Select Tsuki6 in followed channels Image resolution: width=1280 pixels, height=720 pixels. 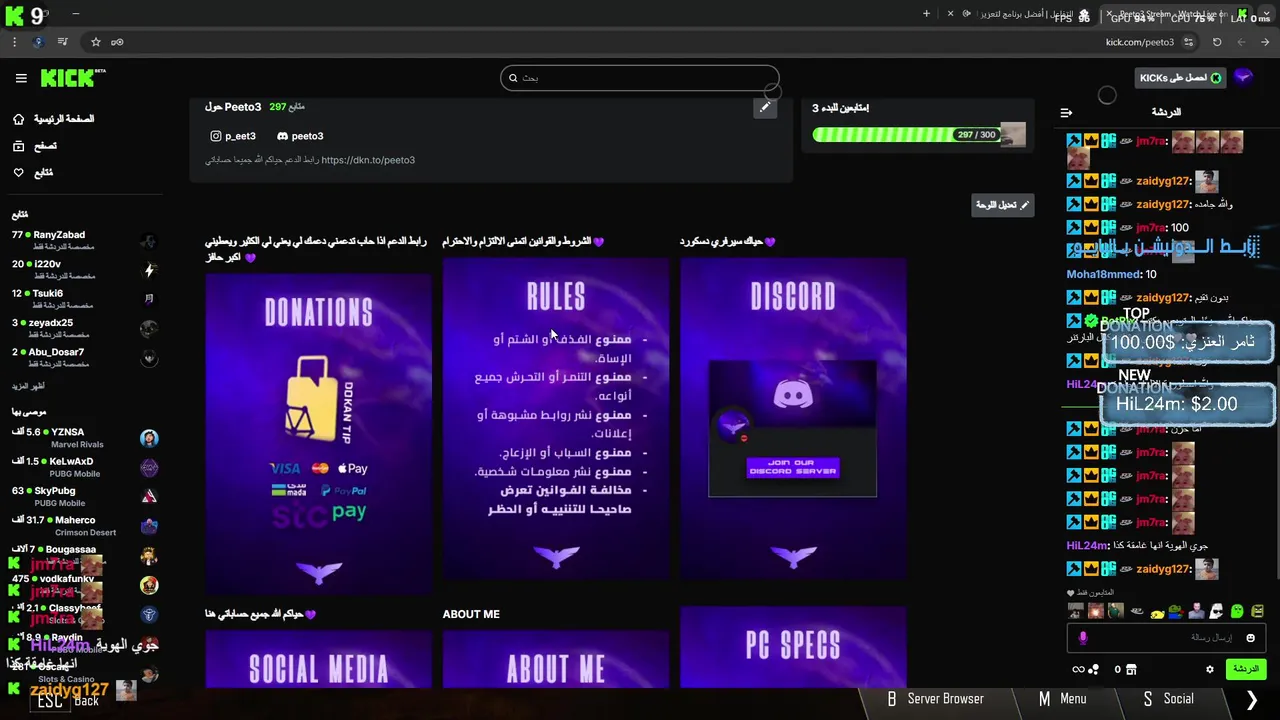coord(84,299)
